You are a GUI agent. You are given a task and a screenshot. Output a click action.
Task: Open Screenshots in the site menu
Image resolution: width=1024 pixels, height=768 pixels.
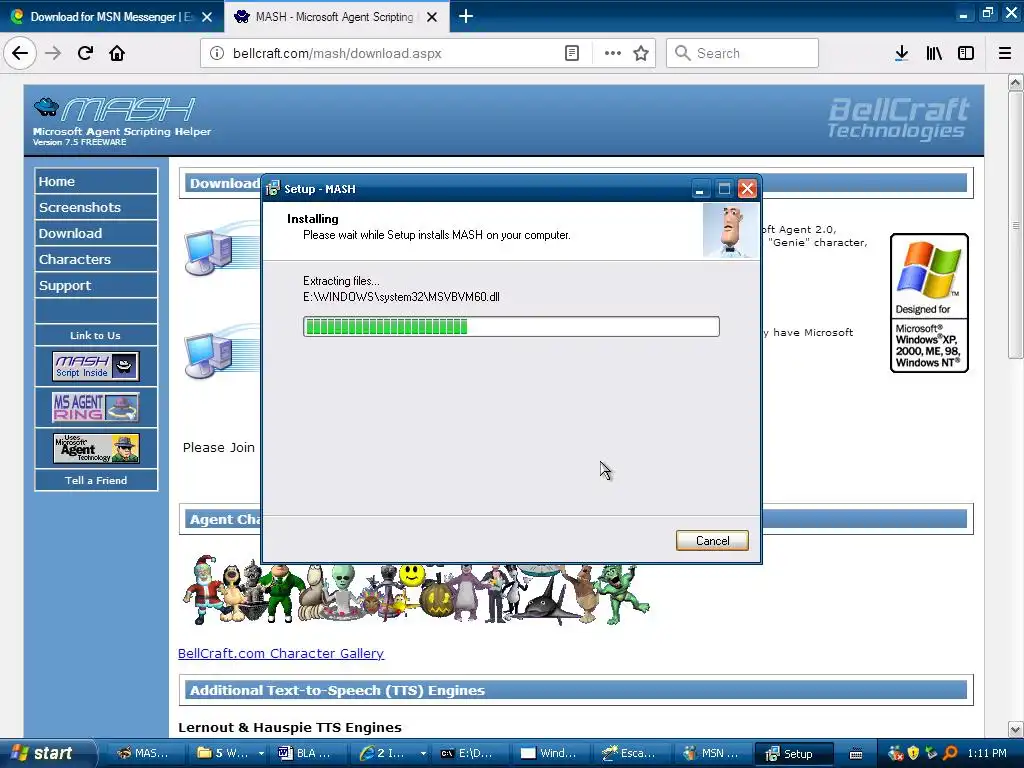point(96,207)
